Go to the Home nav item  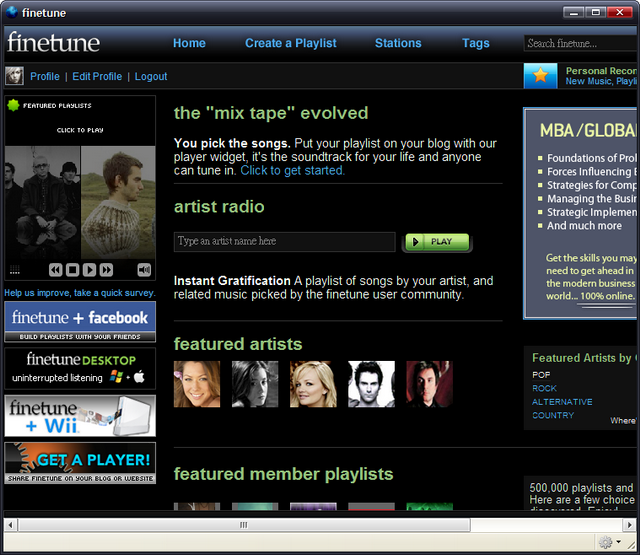click(x=189, y=43)
